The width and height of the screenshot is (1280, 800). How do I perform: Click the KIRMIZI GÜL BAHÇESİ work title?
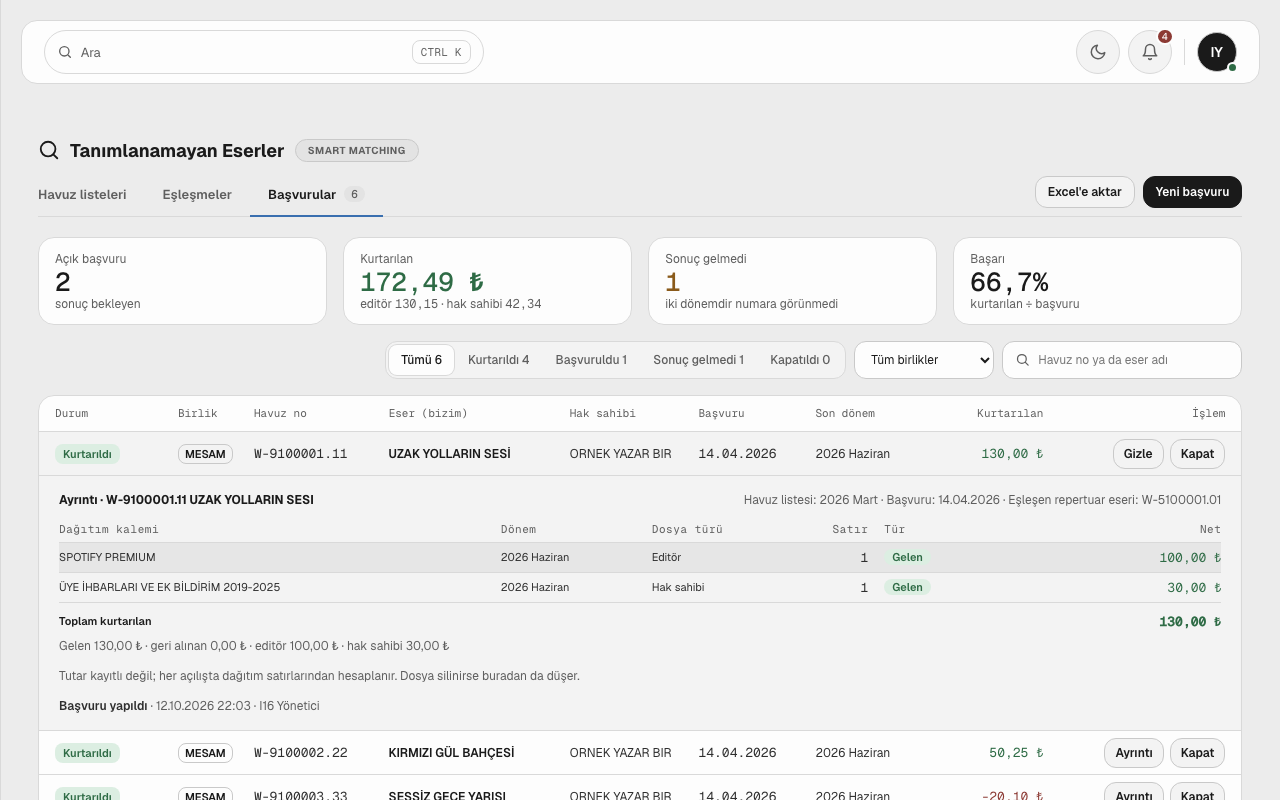[x=451, y=753]
